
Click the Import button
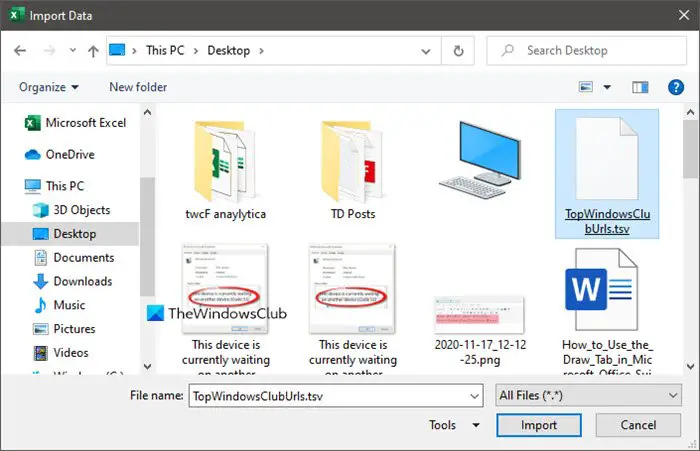tap(539, 425)
